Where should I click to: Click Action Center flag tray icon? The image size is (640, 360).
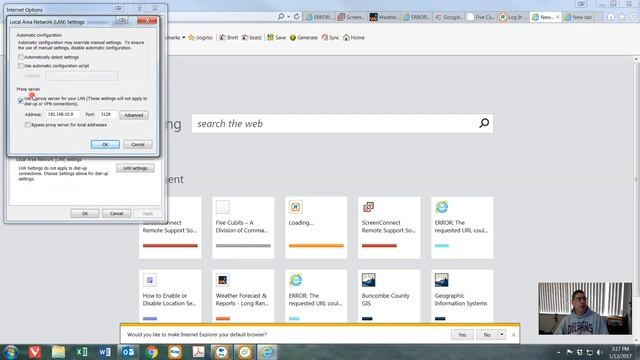[x=569, y=352]
